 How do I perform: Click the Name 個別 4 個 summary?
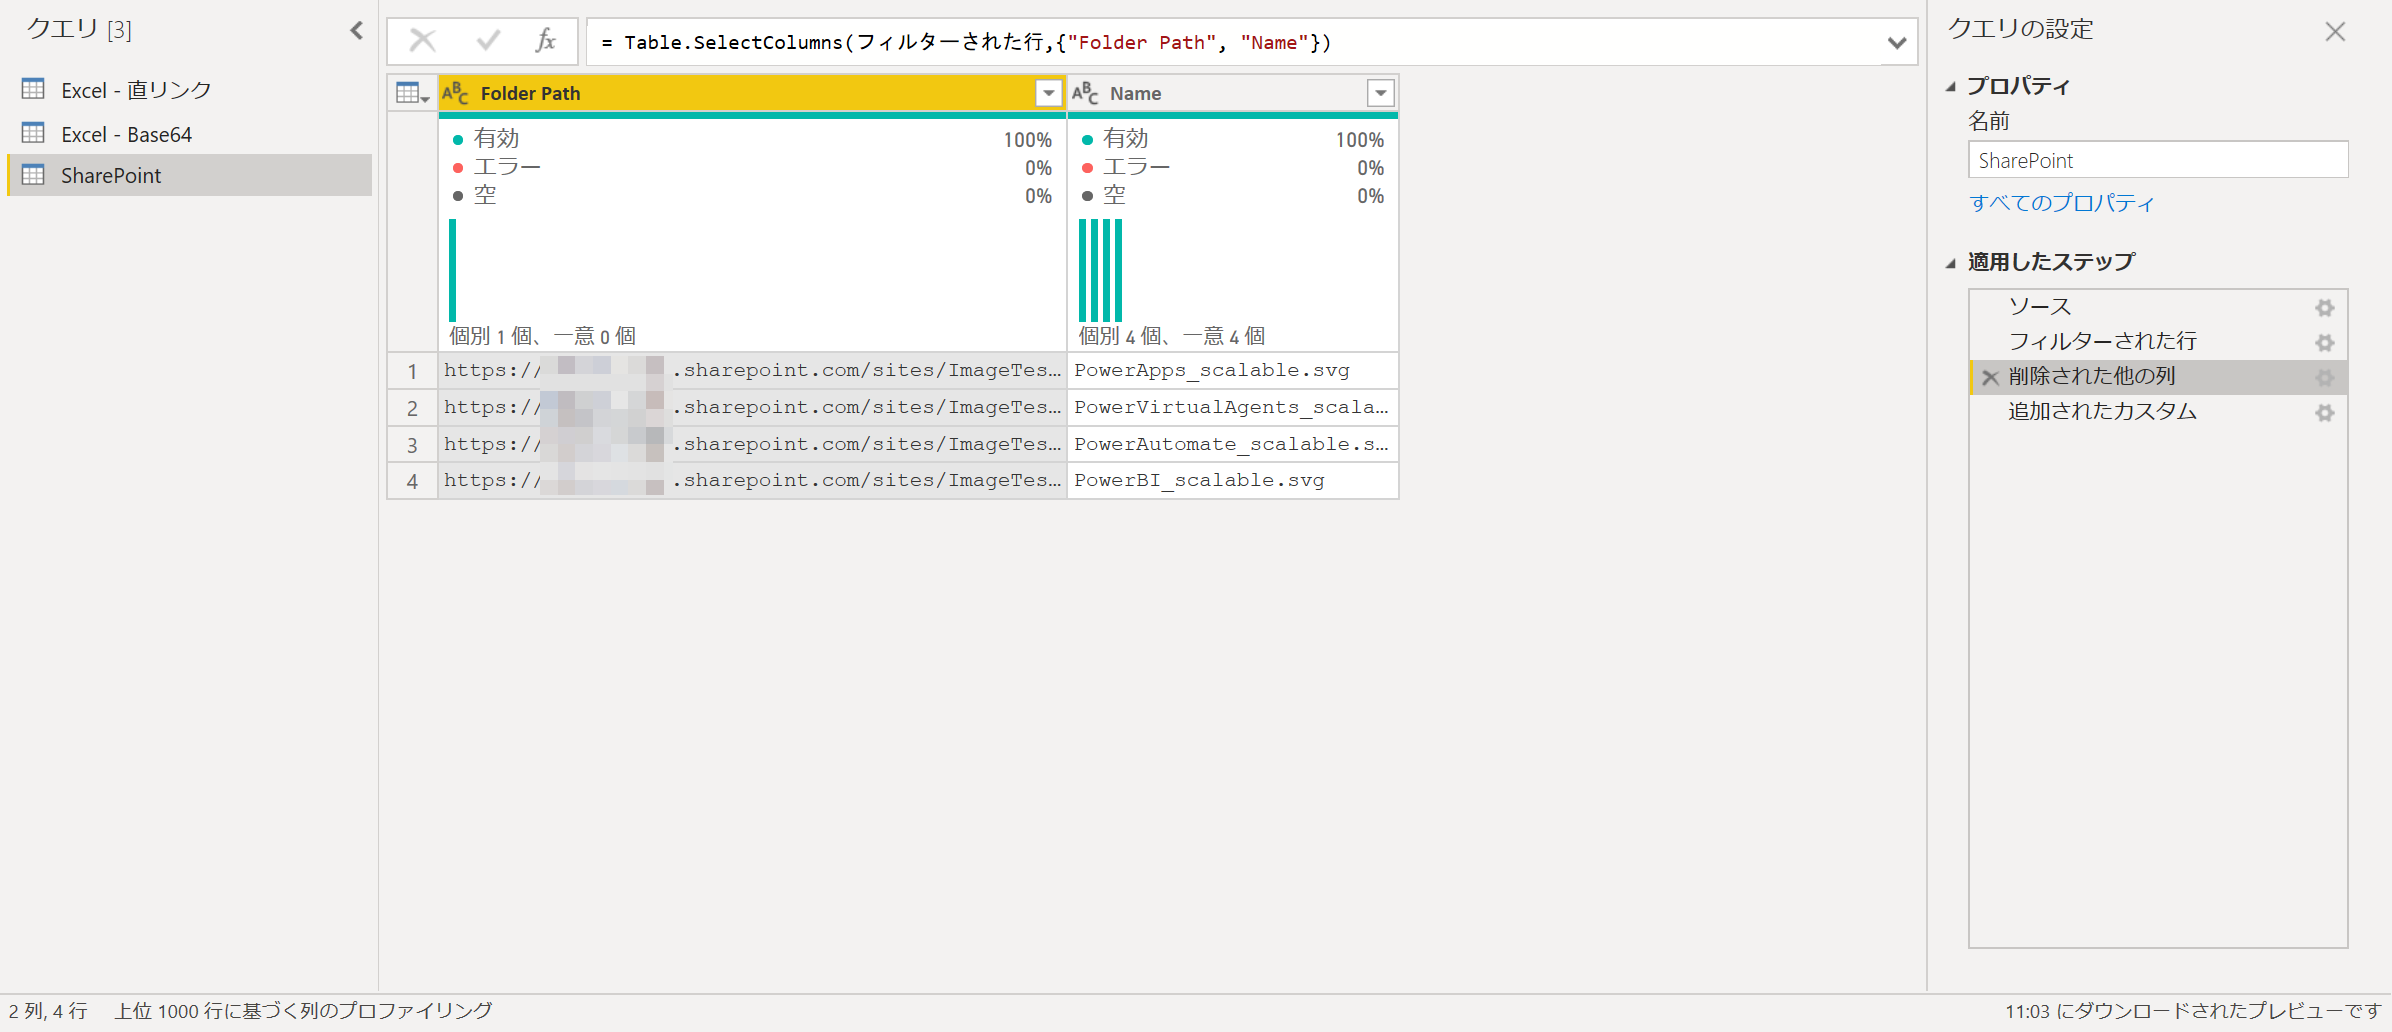1171,336
